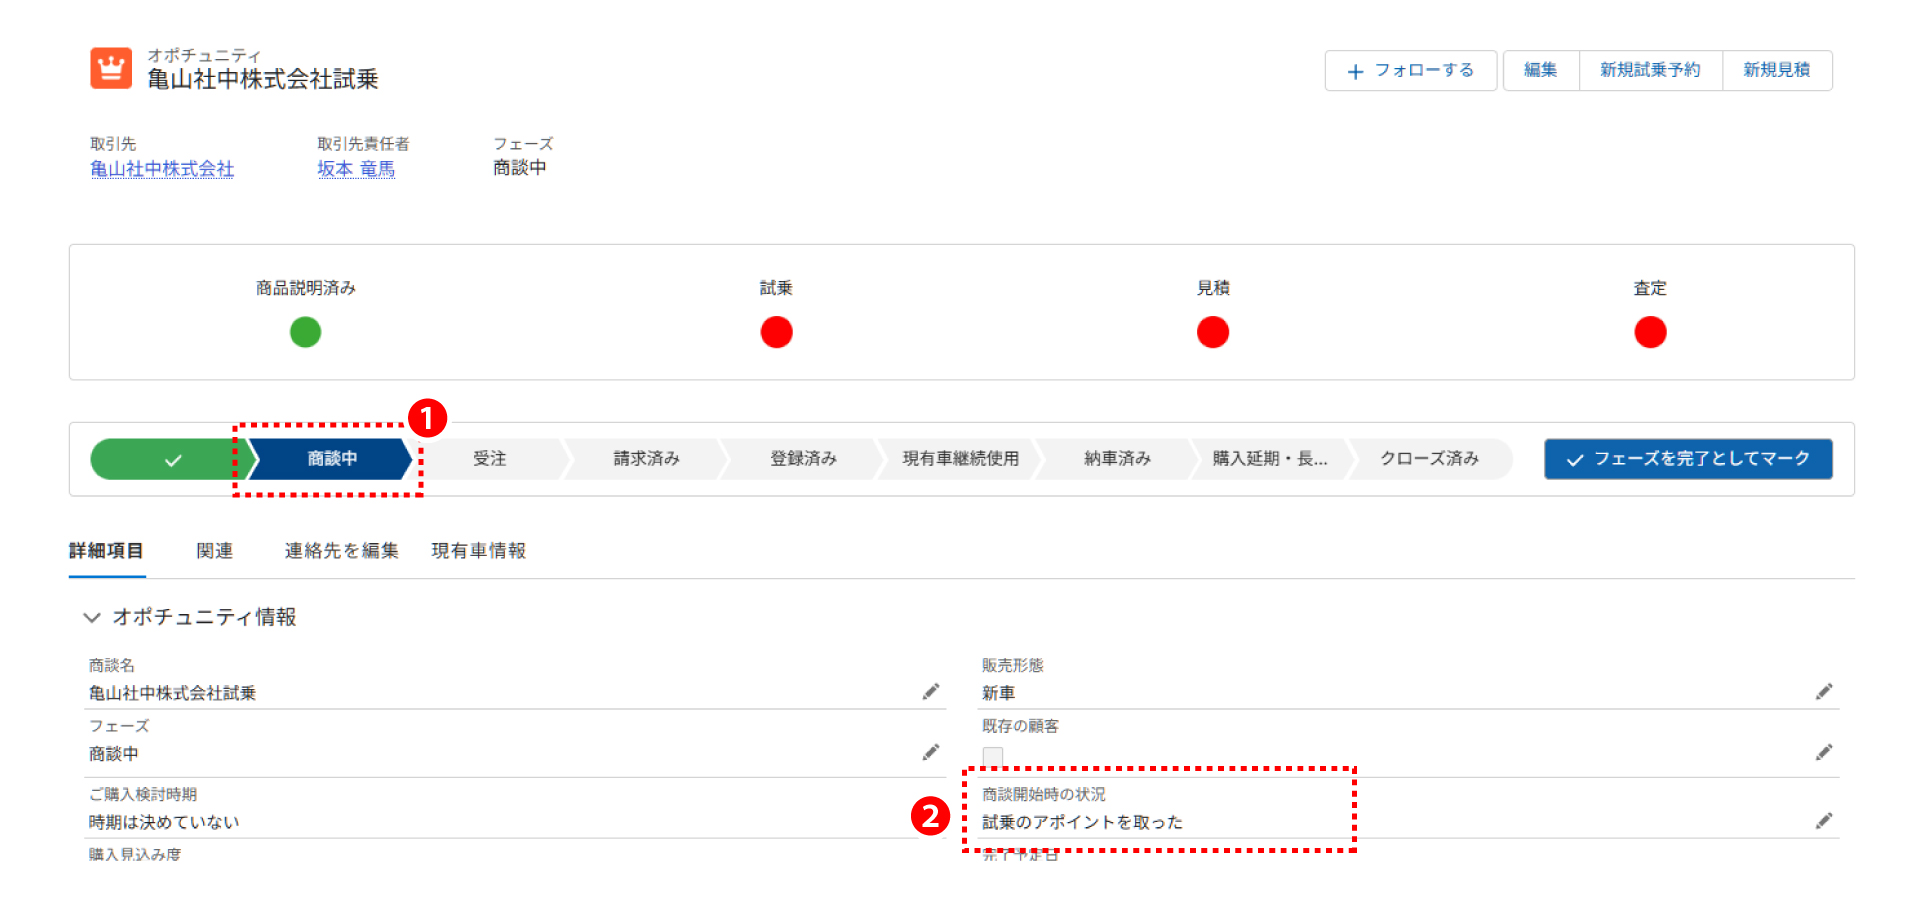
Task: Open contact link 坂本 竜馬
Action: click(356, 169)
